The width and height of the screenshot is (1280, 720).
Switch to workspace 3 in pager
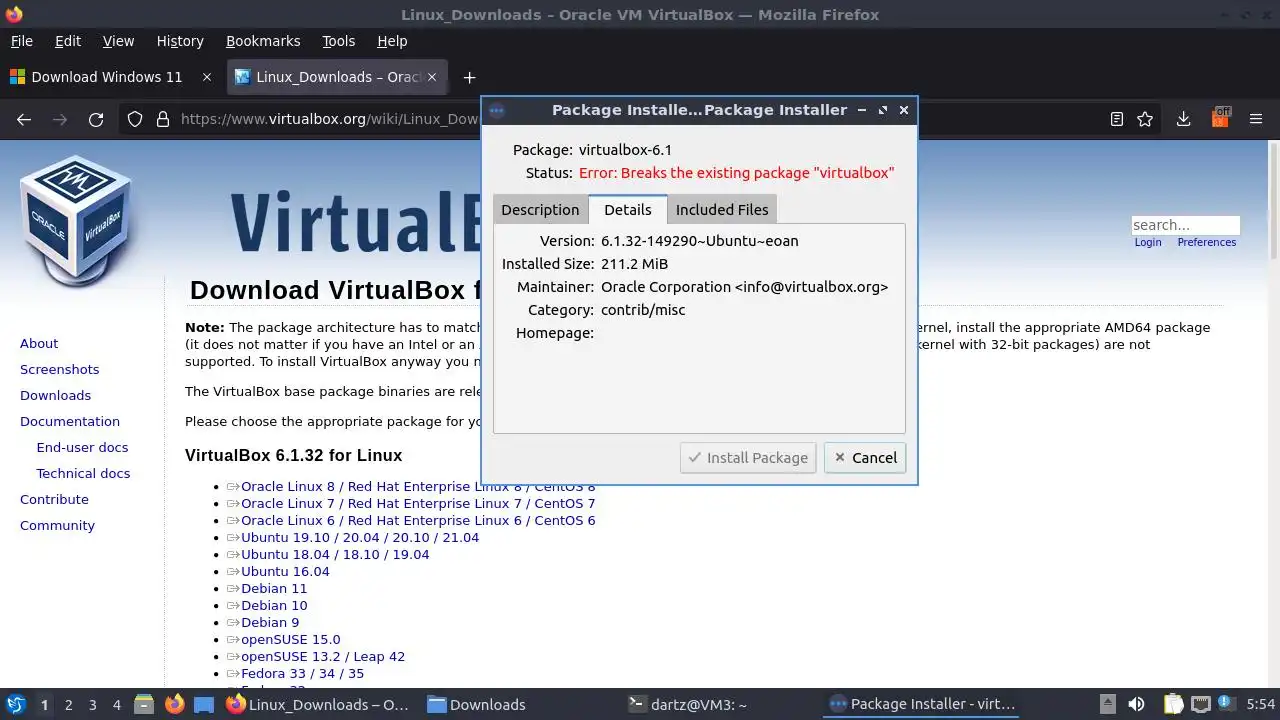pos(92,705)
